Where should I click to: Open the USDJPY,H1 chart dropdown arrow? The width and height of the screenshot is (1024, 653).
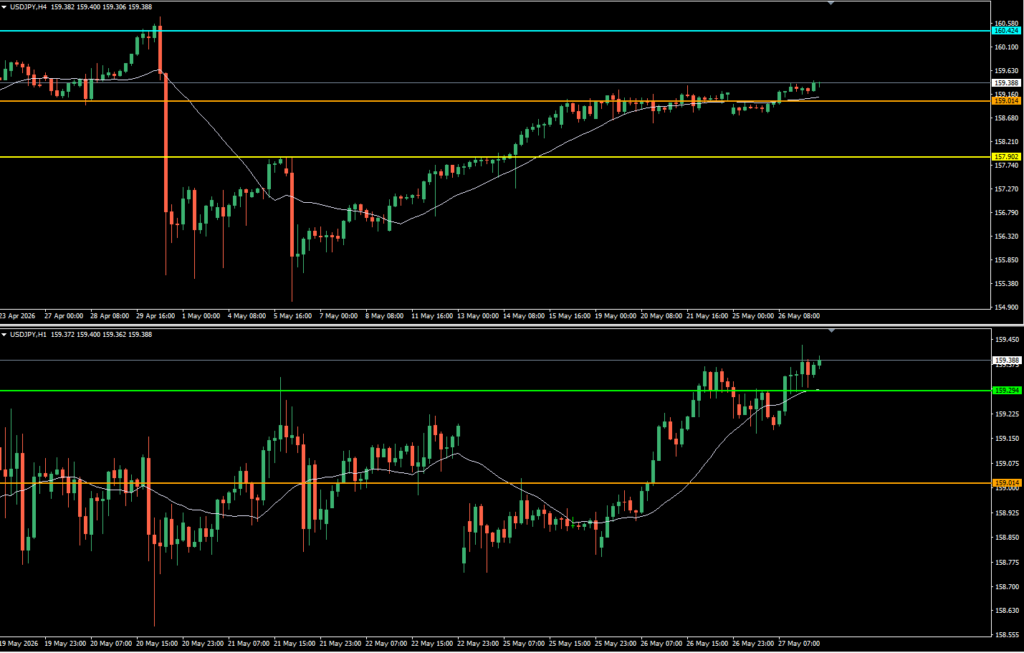(x=5, y=334)
